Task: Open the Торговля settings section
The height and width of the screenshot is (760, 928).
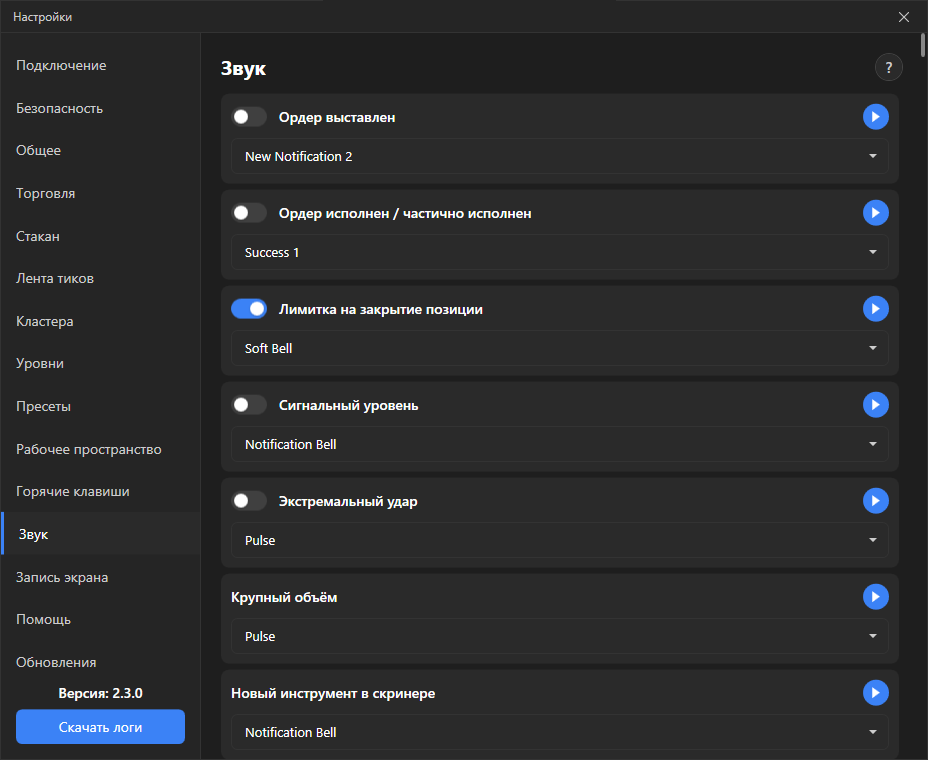Action: pyautogui.click(x=101, y=194)
